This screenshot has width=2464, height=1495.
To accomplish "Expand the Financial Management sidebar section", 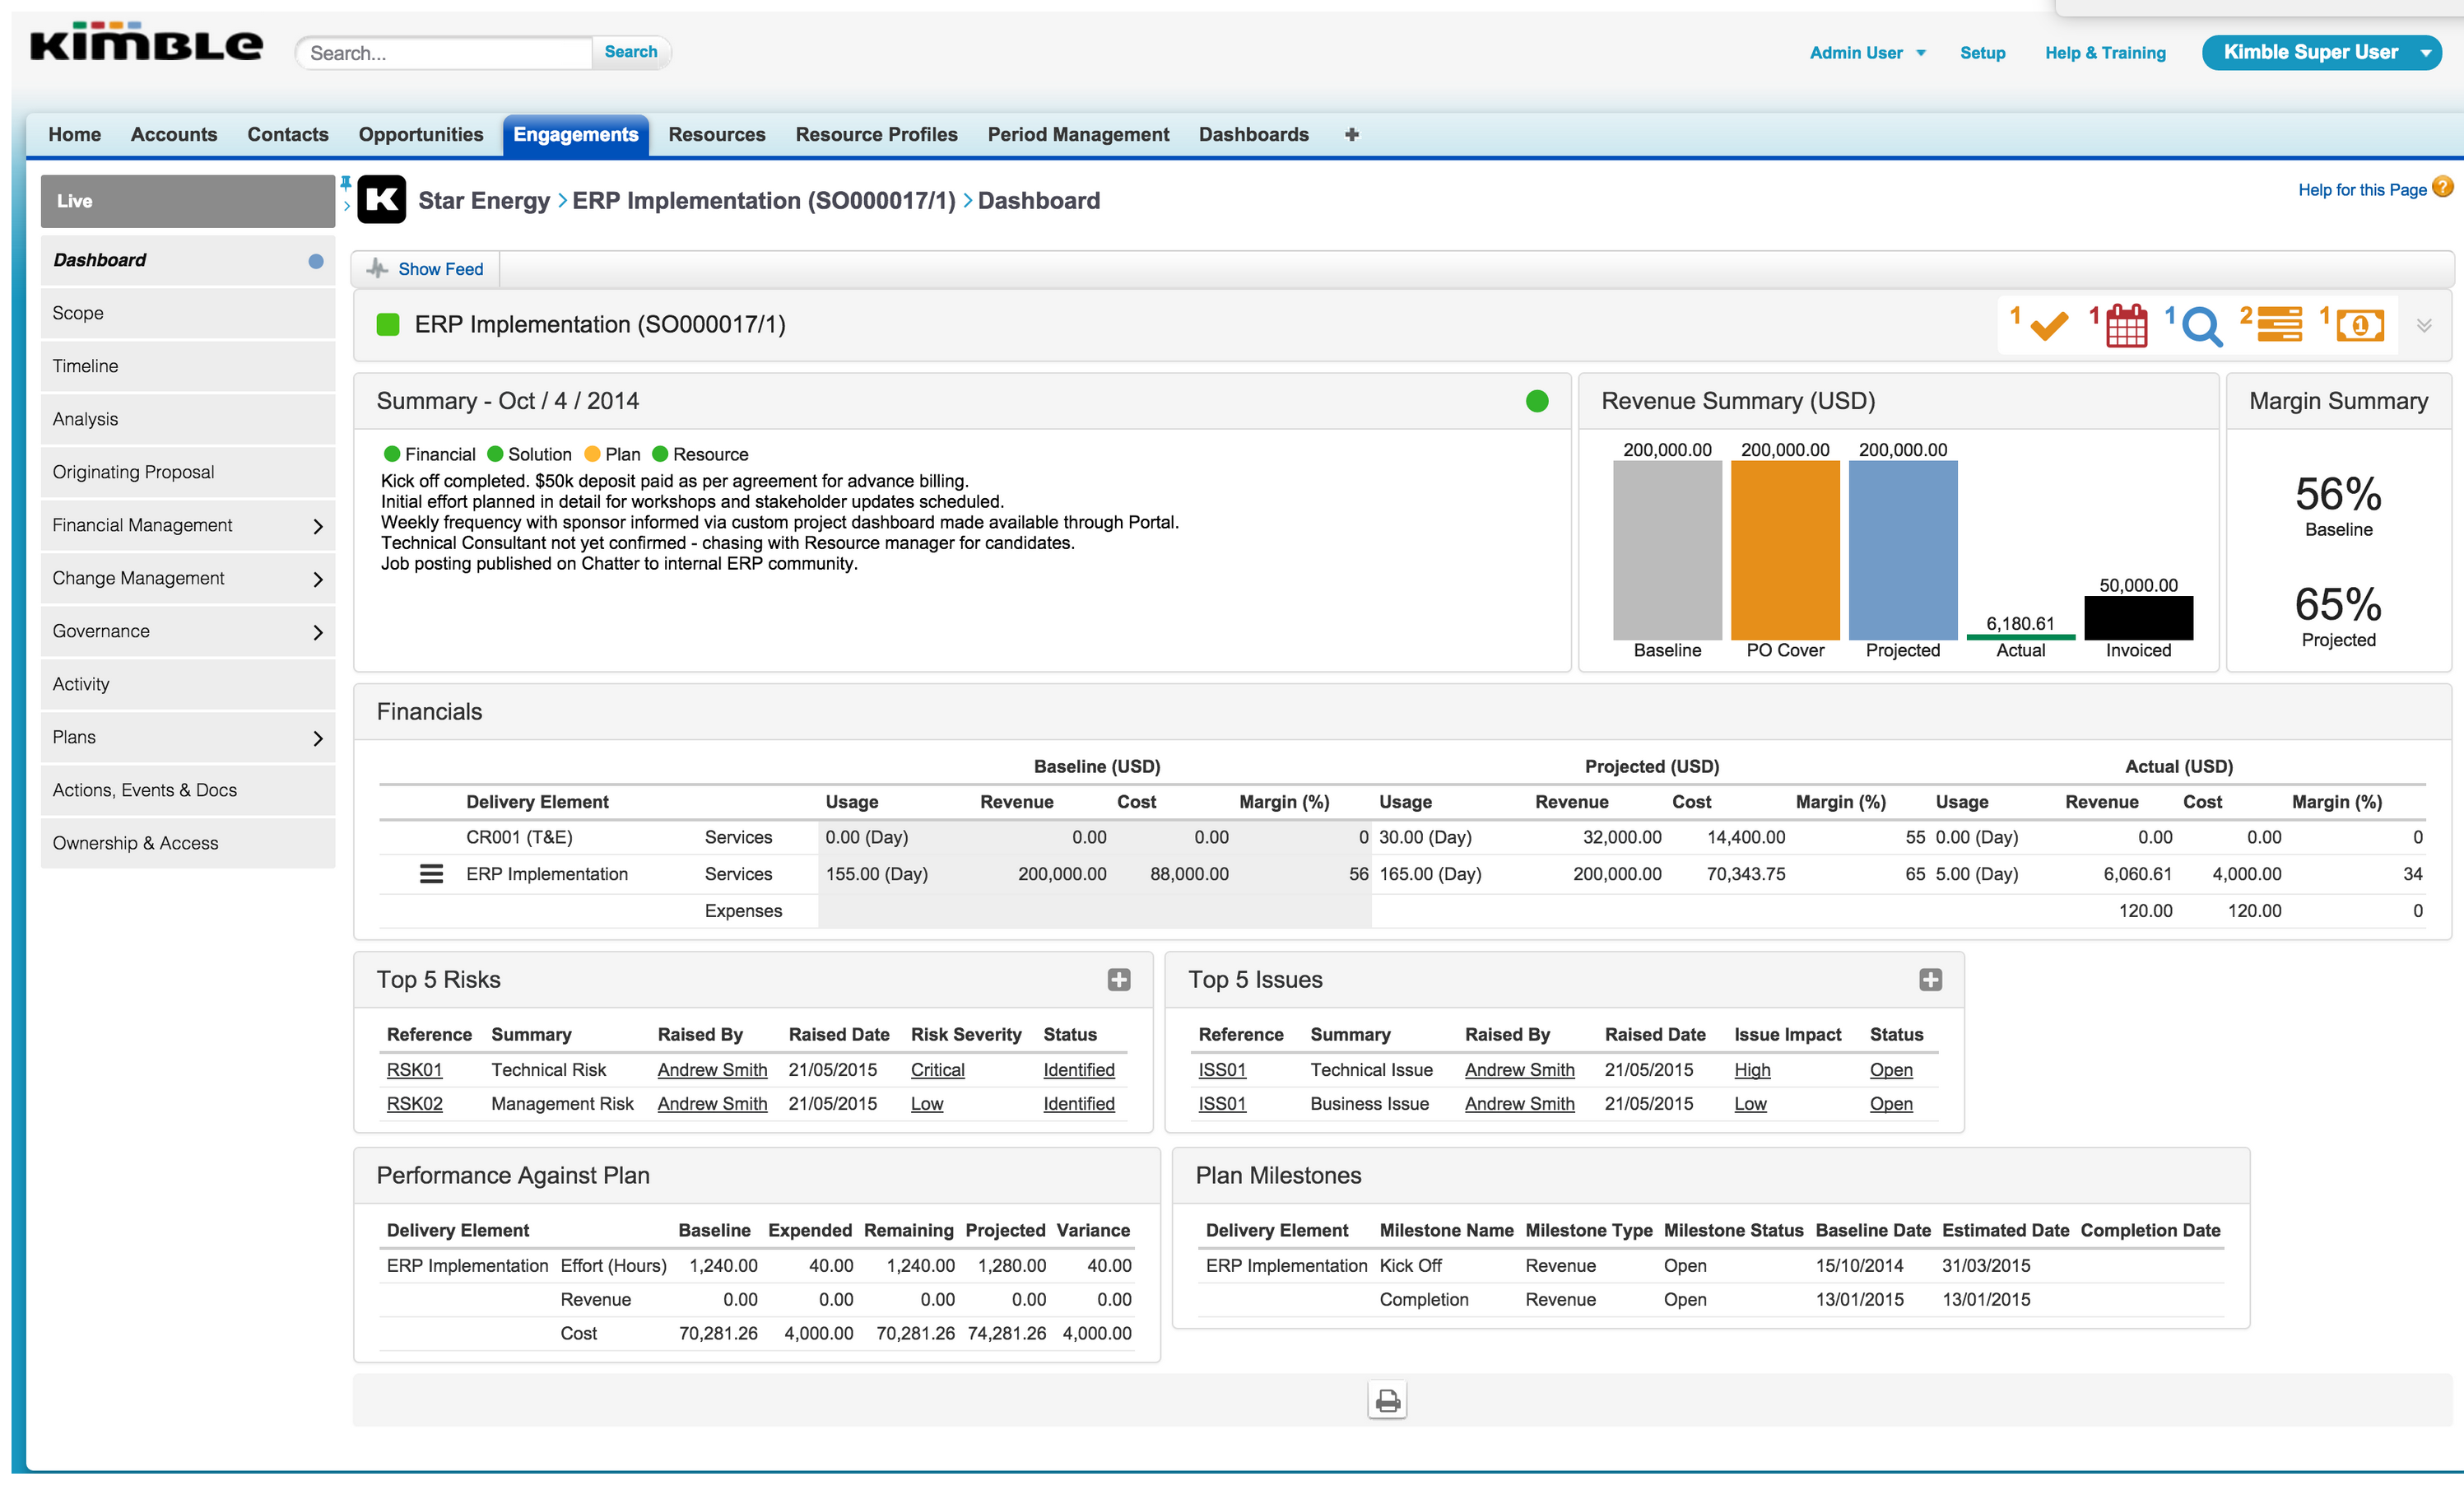I will pyautogui.click(x=318, y=526).
